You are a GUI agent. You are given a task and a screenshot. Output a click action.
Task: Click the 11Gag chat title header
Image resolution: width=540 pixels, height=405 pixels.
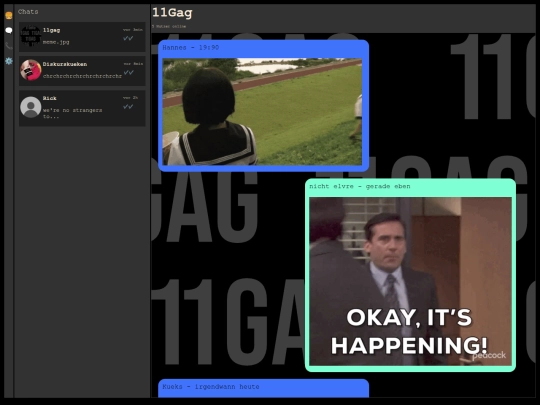coord(172,13)
